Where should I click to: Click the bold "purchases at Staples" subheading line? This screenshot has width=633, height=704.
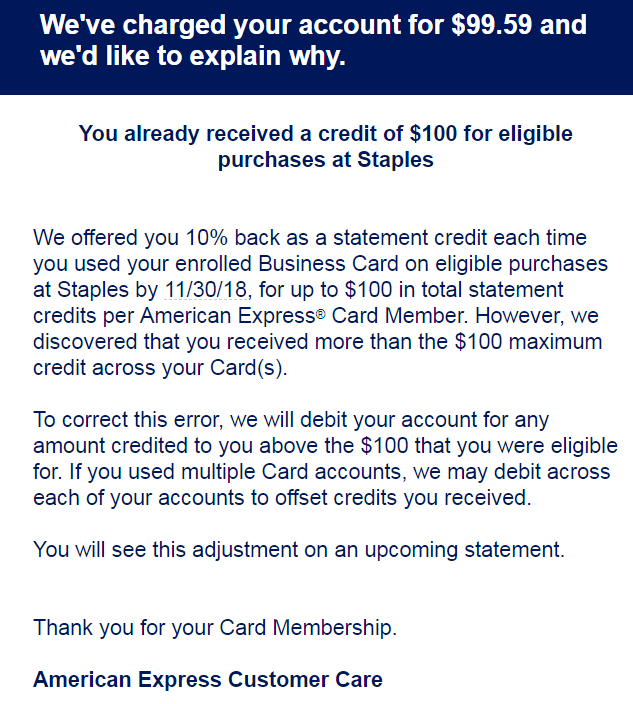click(325, 160)
